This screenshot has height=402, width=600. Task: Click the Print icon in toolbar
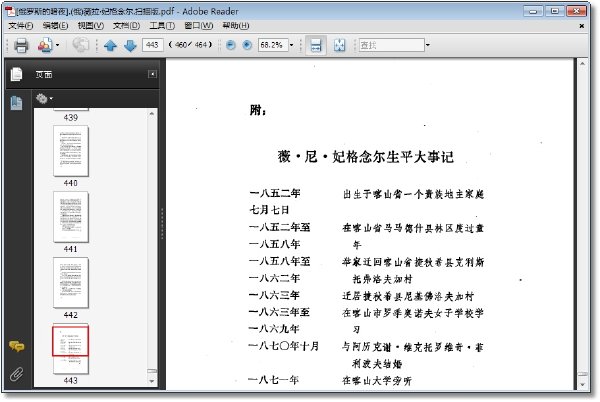click(21, 45)
